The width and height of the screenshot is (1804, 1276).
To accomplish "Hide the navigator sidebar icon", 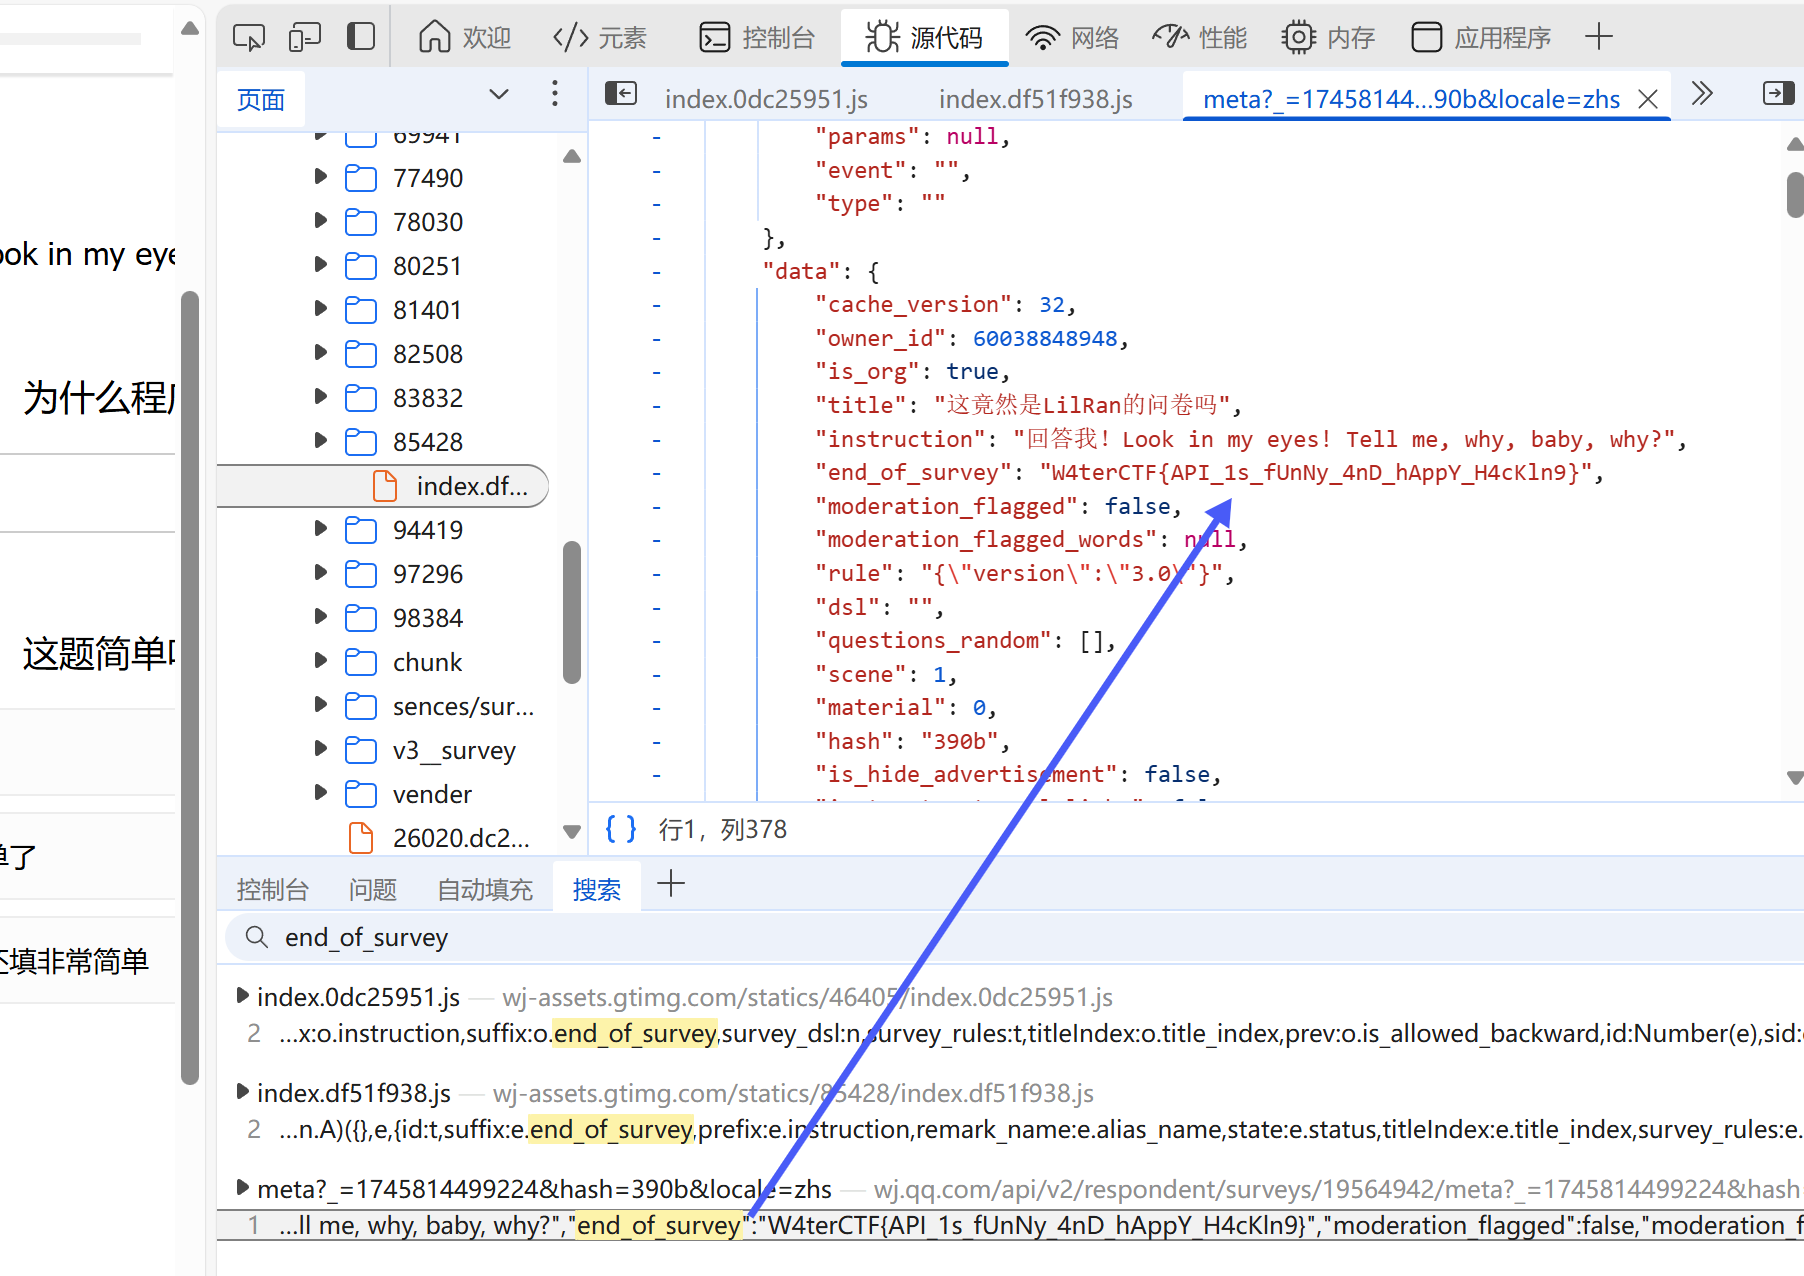I will [621, 94].
